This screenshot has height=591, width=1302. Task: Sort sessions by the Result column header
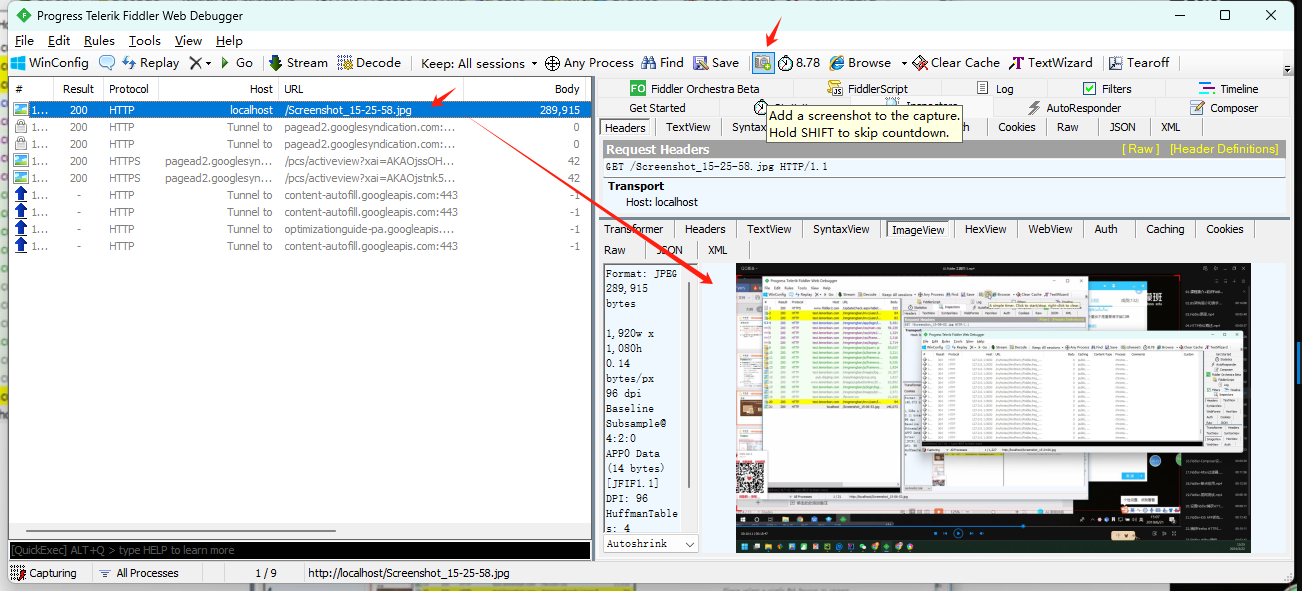pyautogui.click(x=79, y=89)
